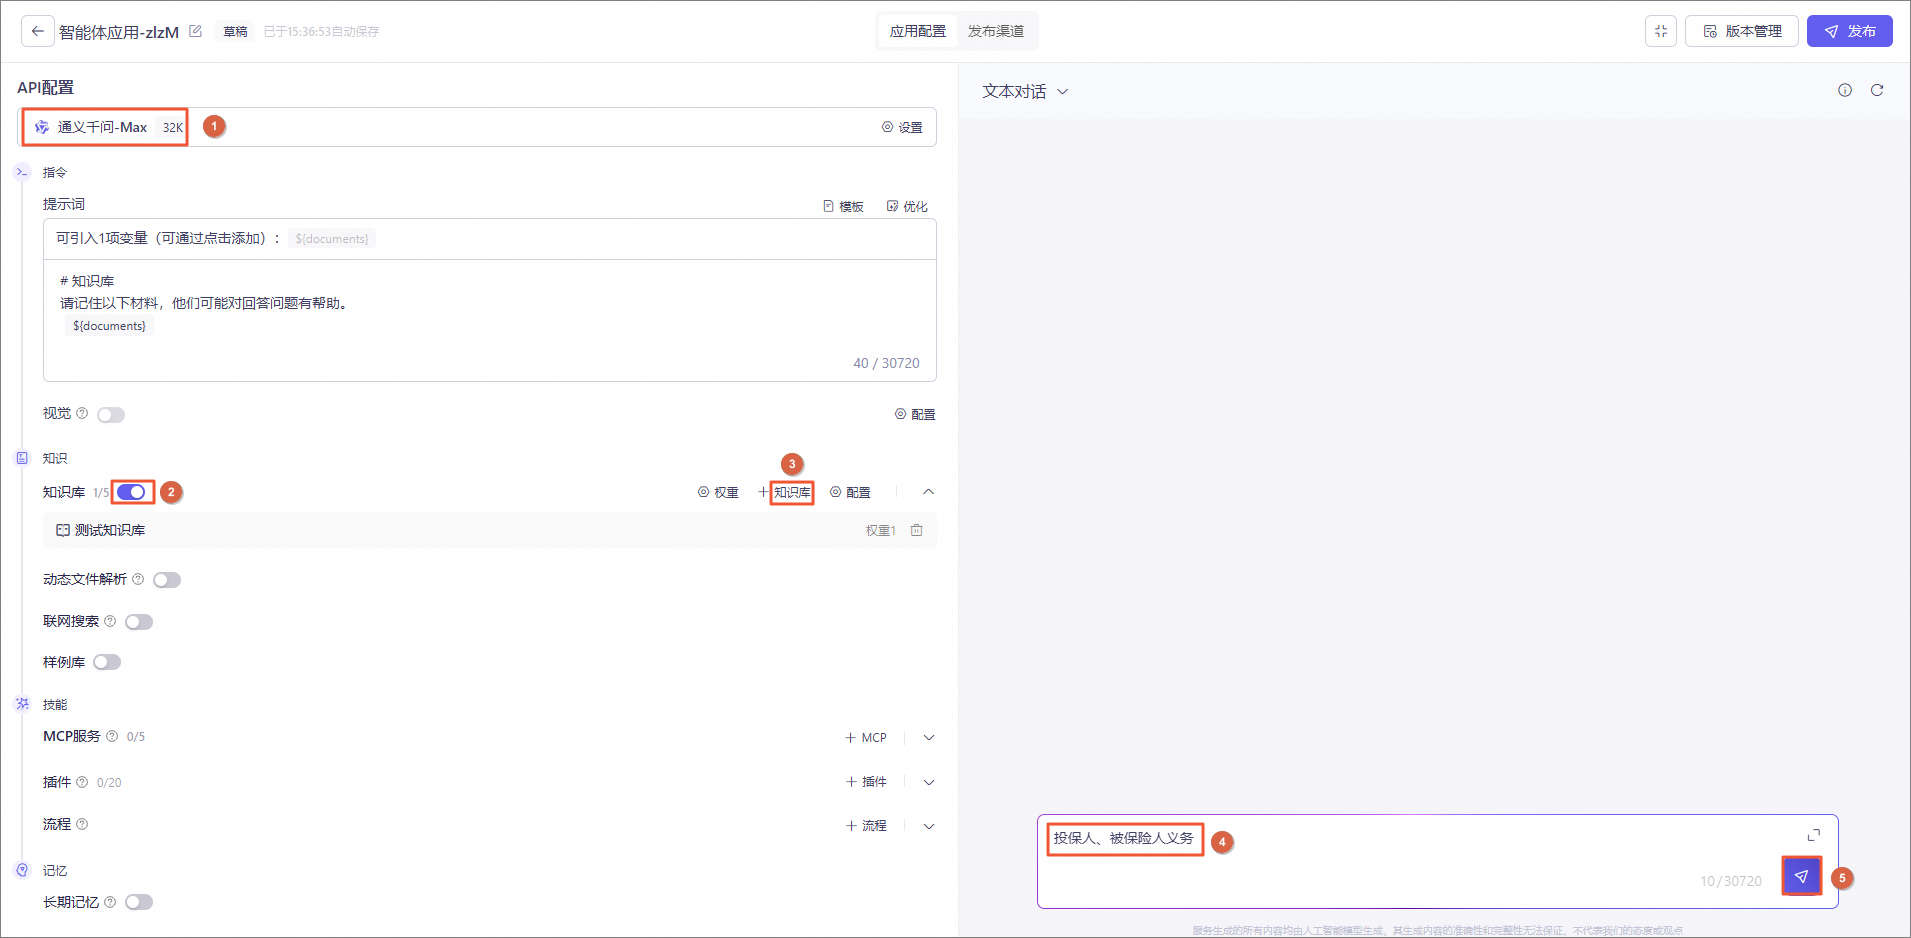Image resolution: width=1911 pixels, height=938 pixels.
Task: Expand the MCP服务 section
Action: click(929, 738)
